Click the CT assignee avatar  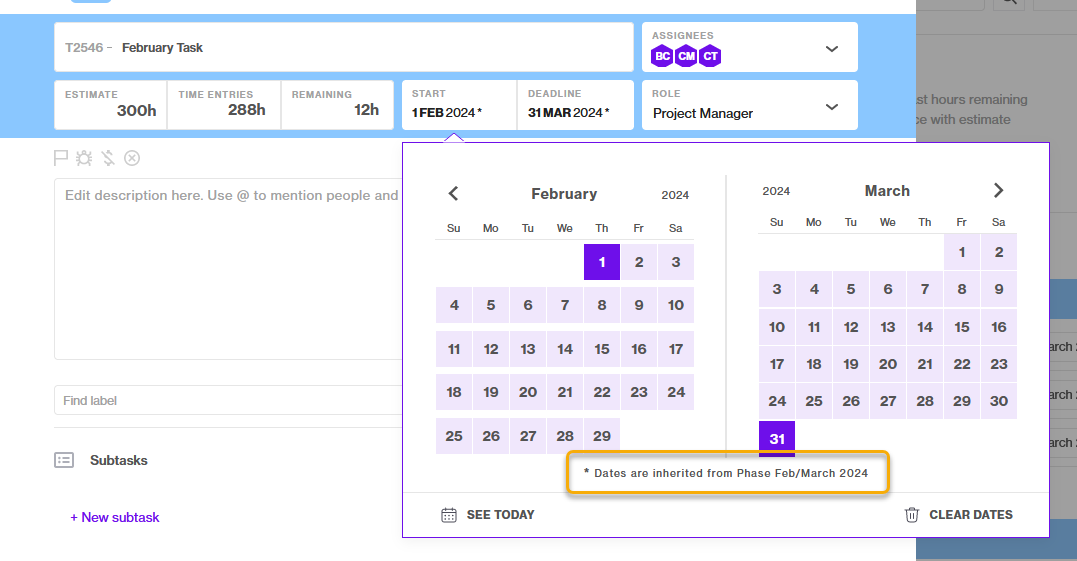[x=710, y=56]
